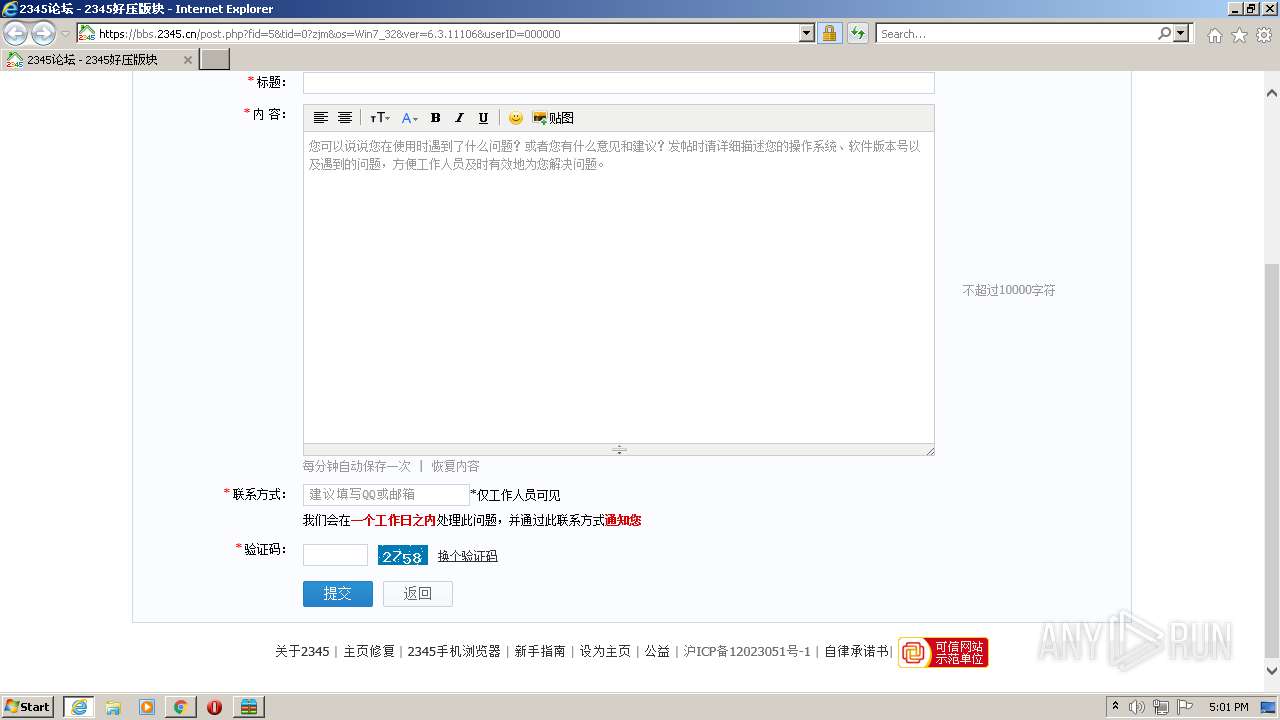1280x720 pixels.
Task: Expand address bar history dropdown
Action: 807,33
